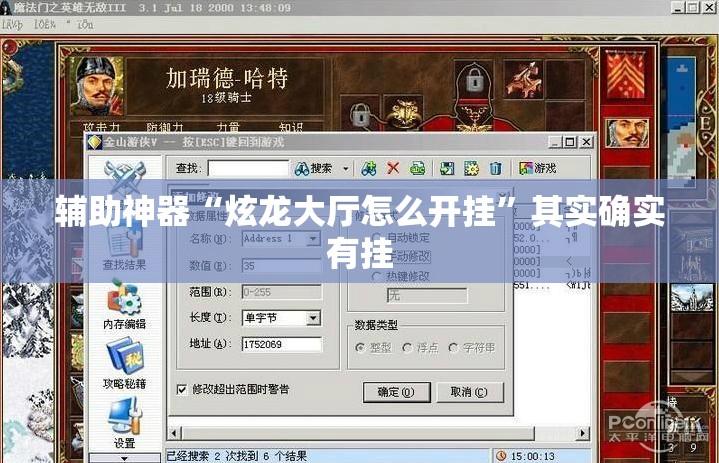Click the crossed swords icon atop the sidebar
Image resolution: width=719 pixels, height=463 pixels.
[x=124, y=176]
